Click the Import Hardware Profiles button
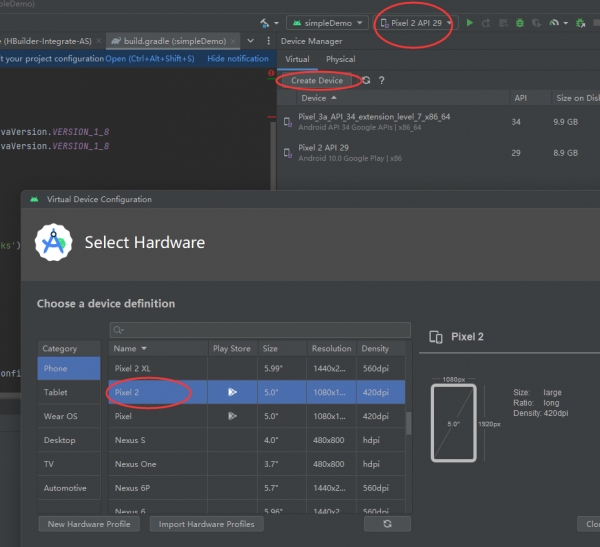 206,524
